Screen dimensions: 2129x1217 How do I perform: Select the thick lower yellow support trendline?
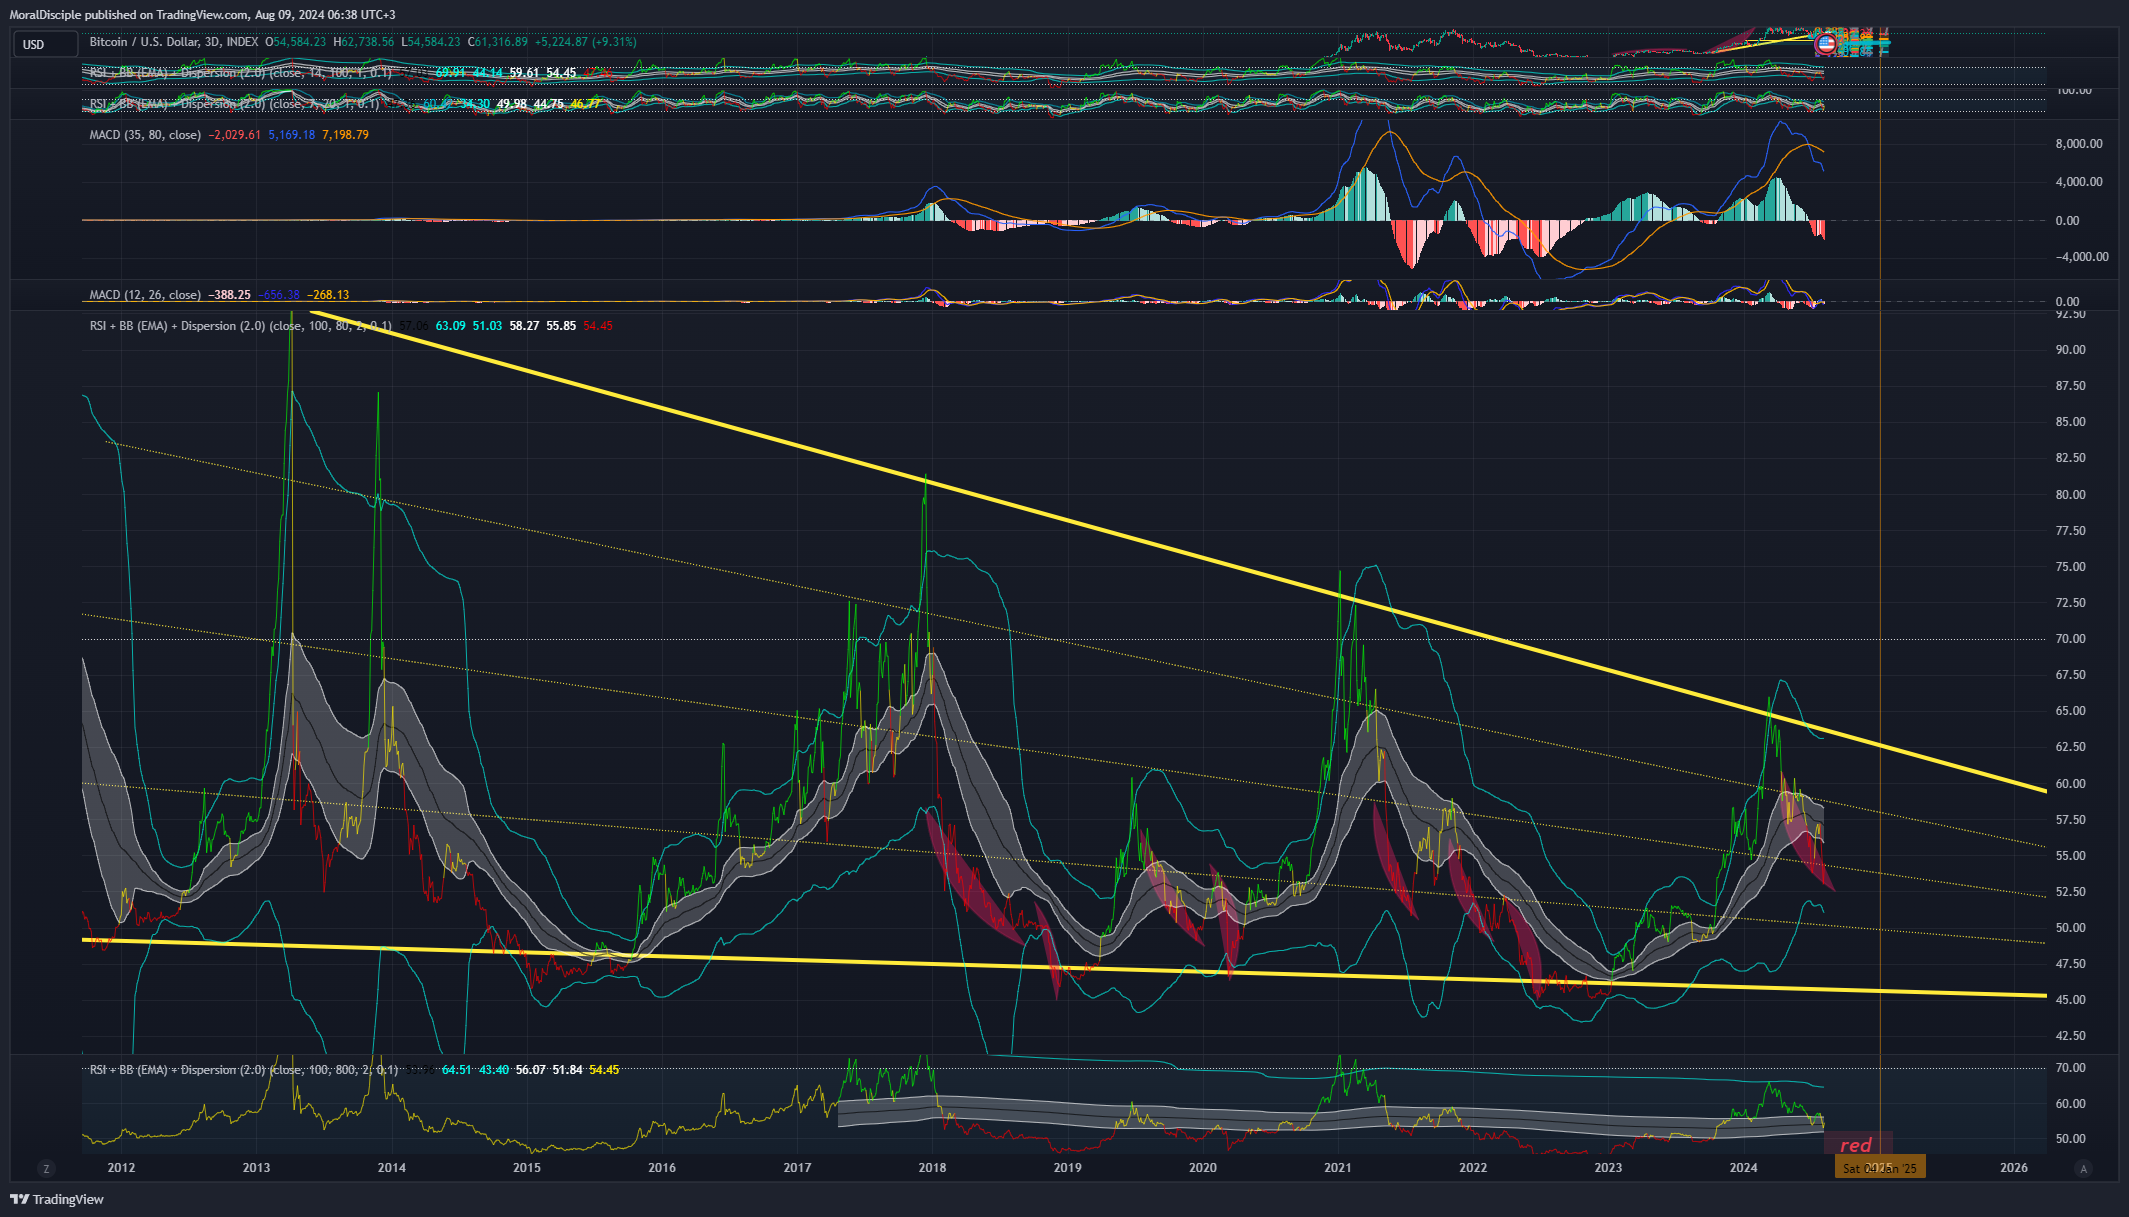tap(1064, 968)
